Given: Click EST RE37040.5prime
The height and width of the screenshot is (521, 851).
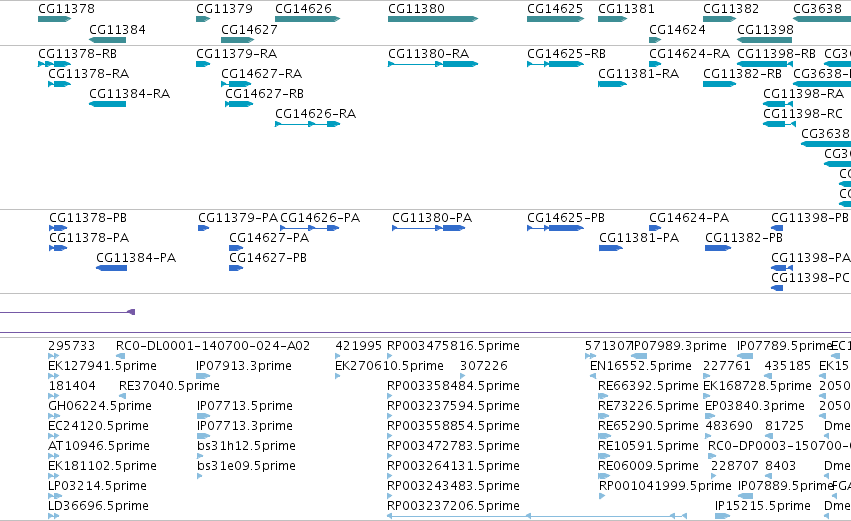Looking at the screenshot, I should point(169,386).
